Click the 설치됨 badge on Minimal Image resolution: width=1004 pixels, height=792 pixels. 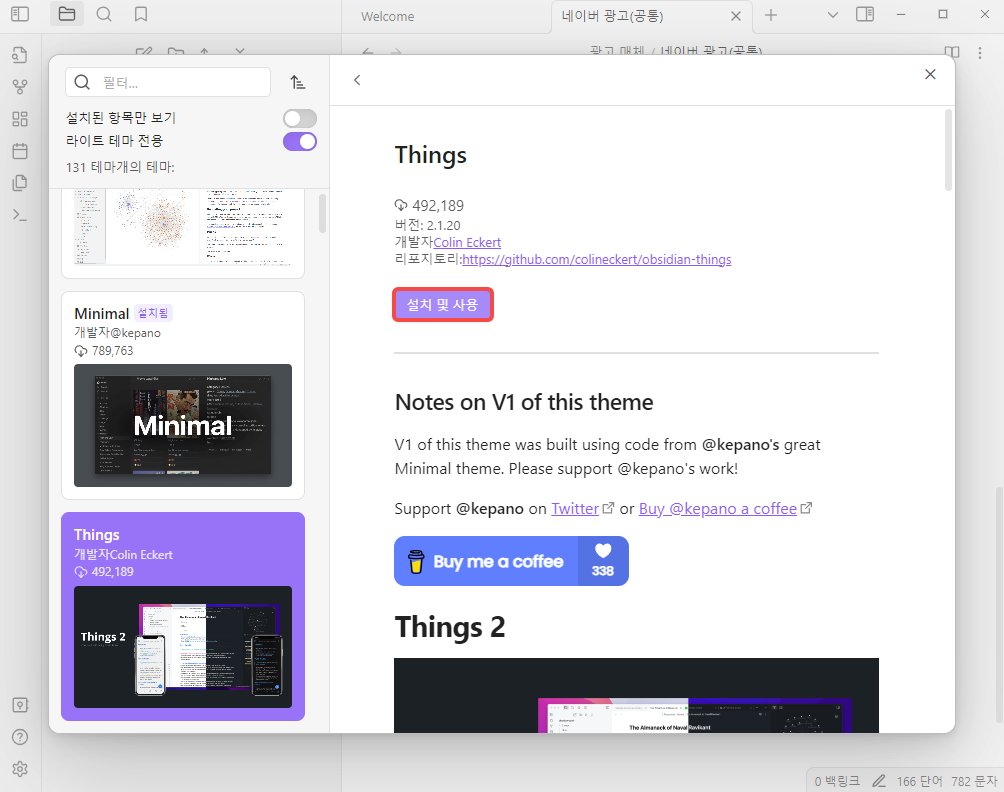[153, 313]
